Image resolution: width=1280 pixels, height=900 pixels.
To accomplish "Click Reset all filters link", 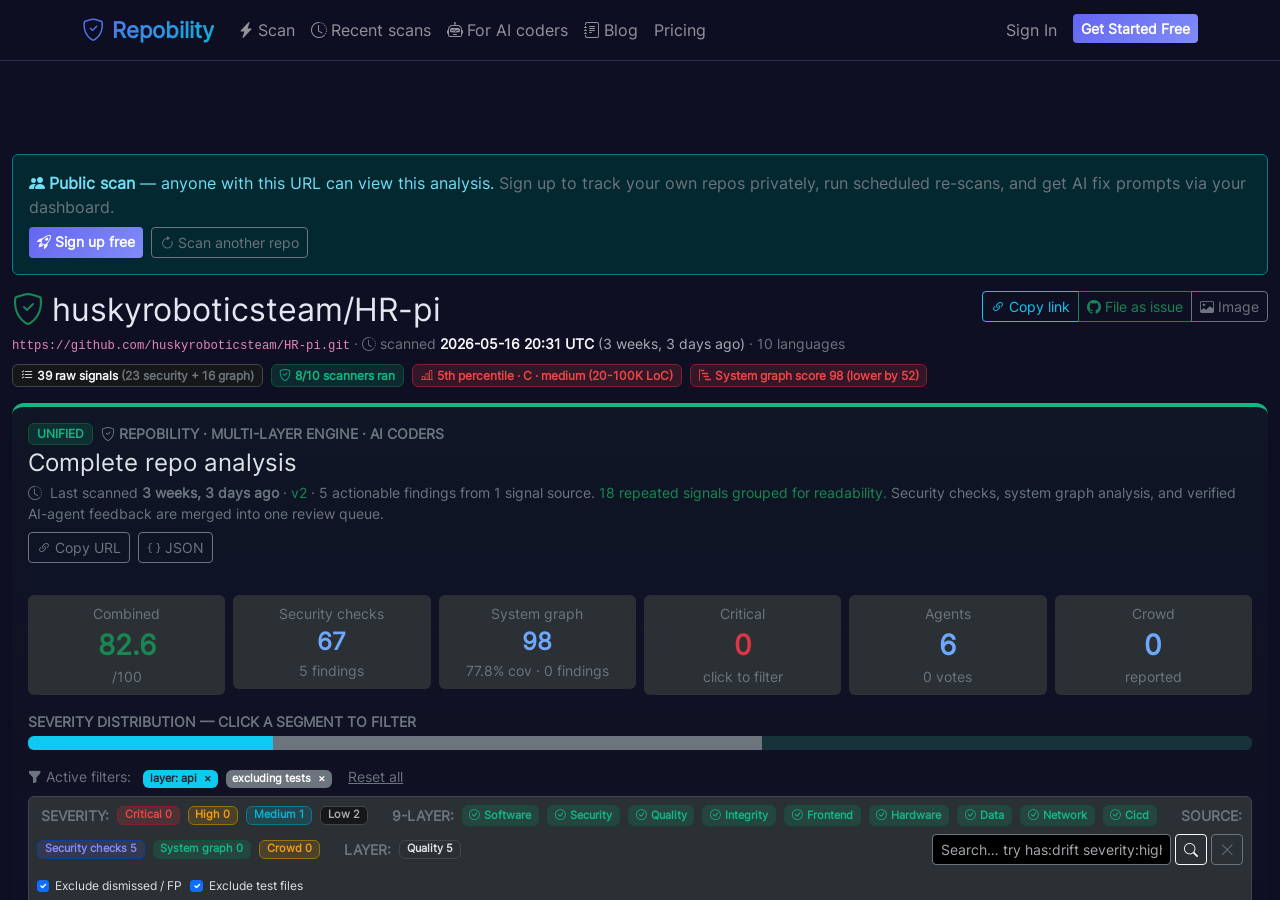I will tap(376, 777).
